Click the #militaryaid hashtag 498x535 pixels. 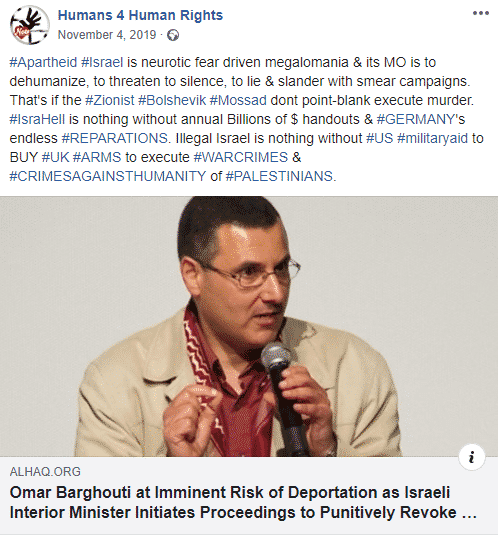[x=433, y=138]
